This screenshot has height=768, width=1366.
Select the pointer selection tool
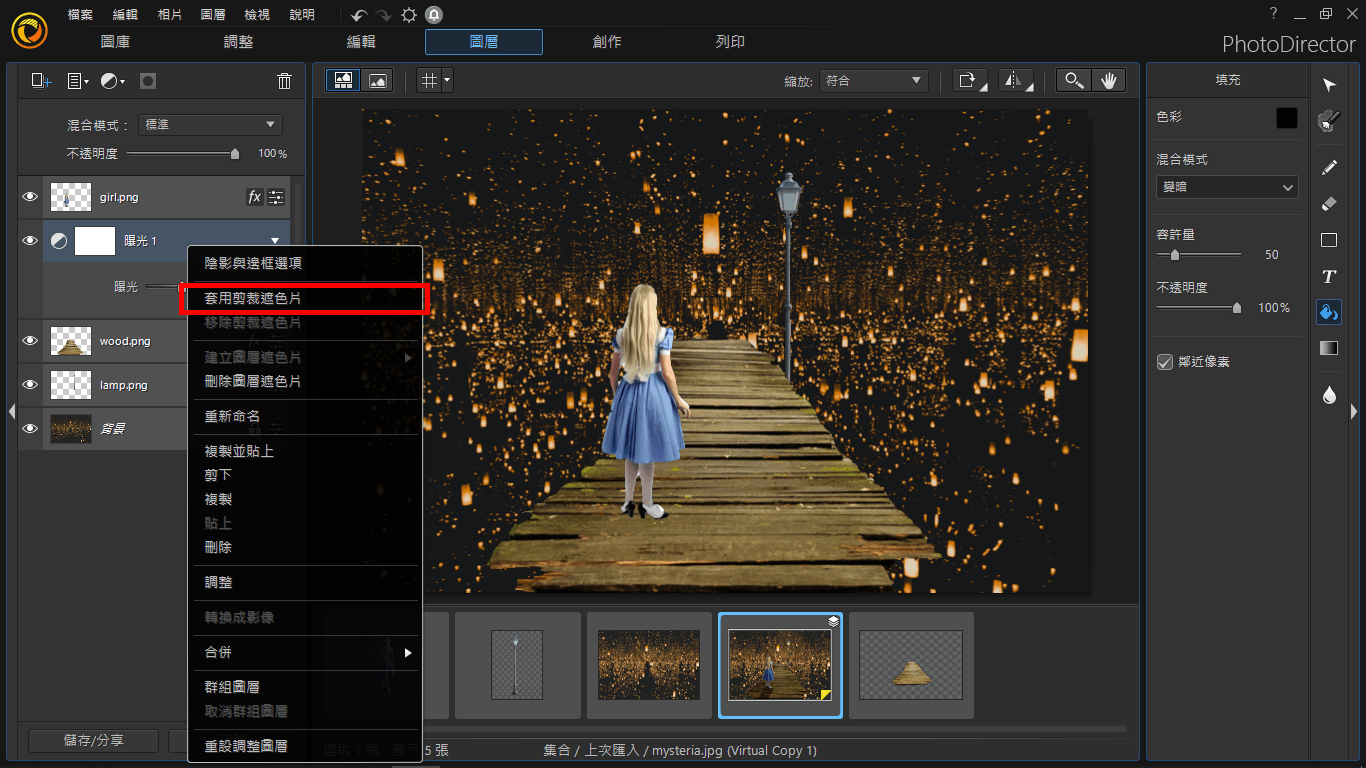point(1329,85)
